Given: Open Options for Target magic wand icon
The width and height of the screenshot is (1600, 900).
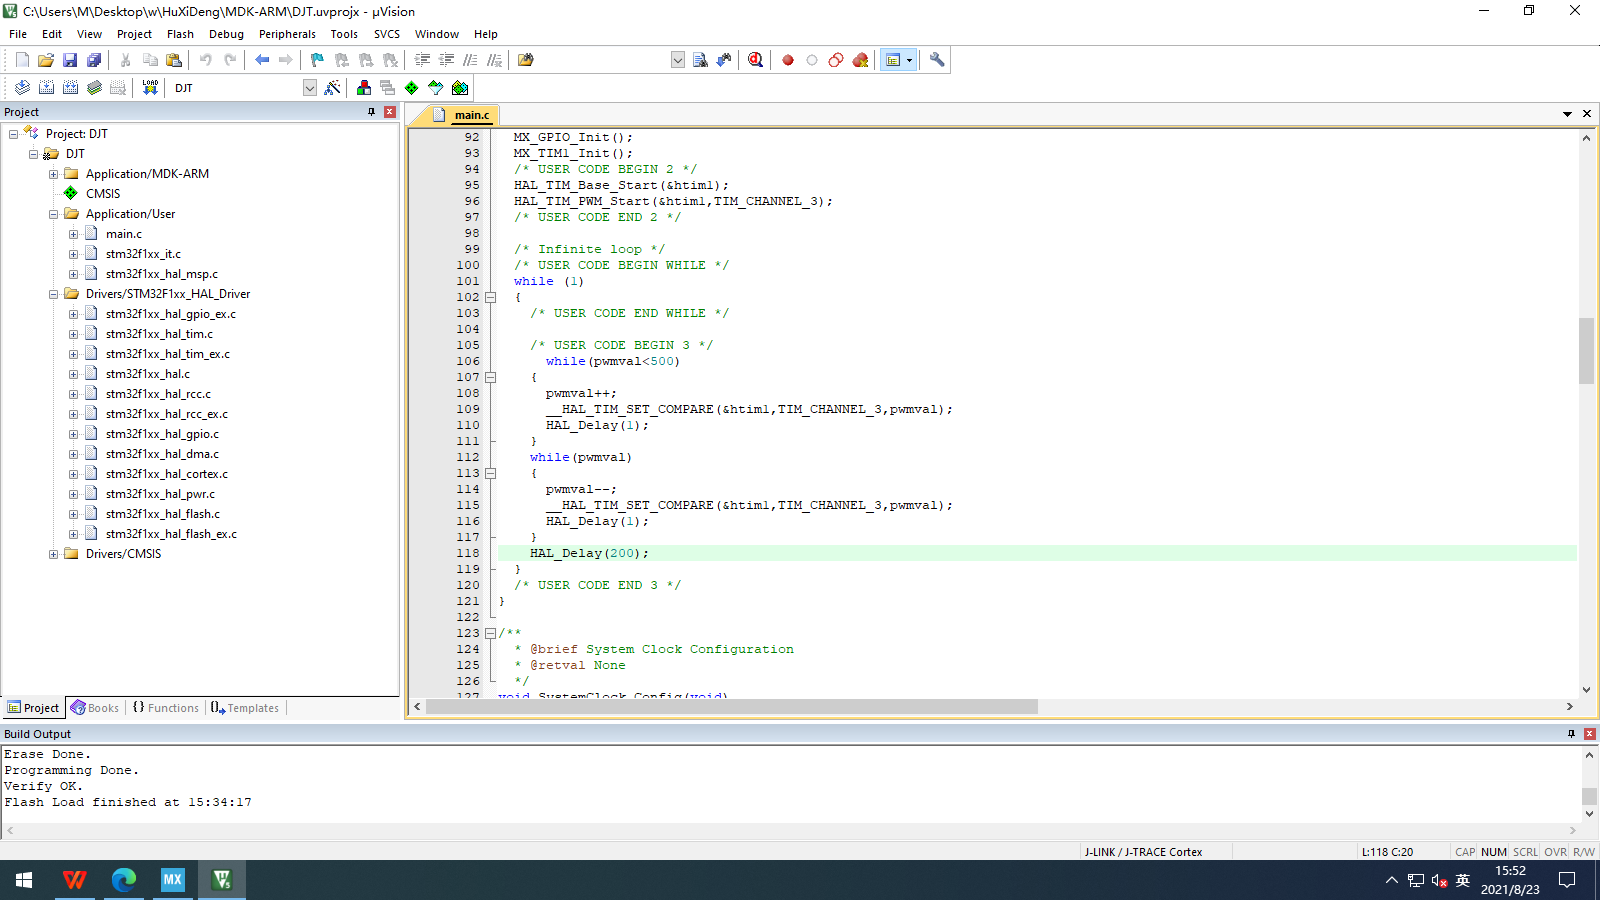Looking at the screenshot, I should [x=333, y=88].
